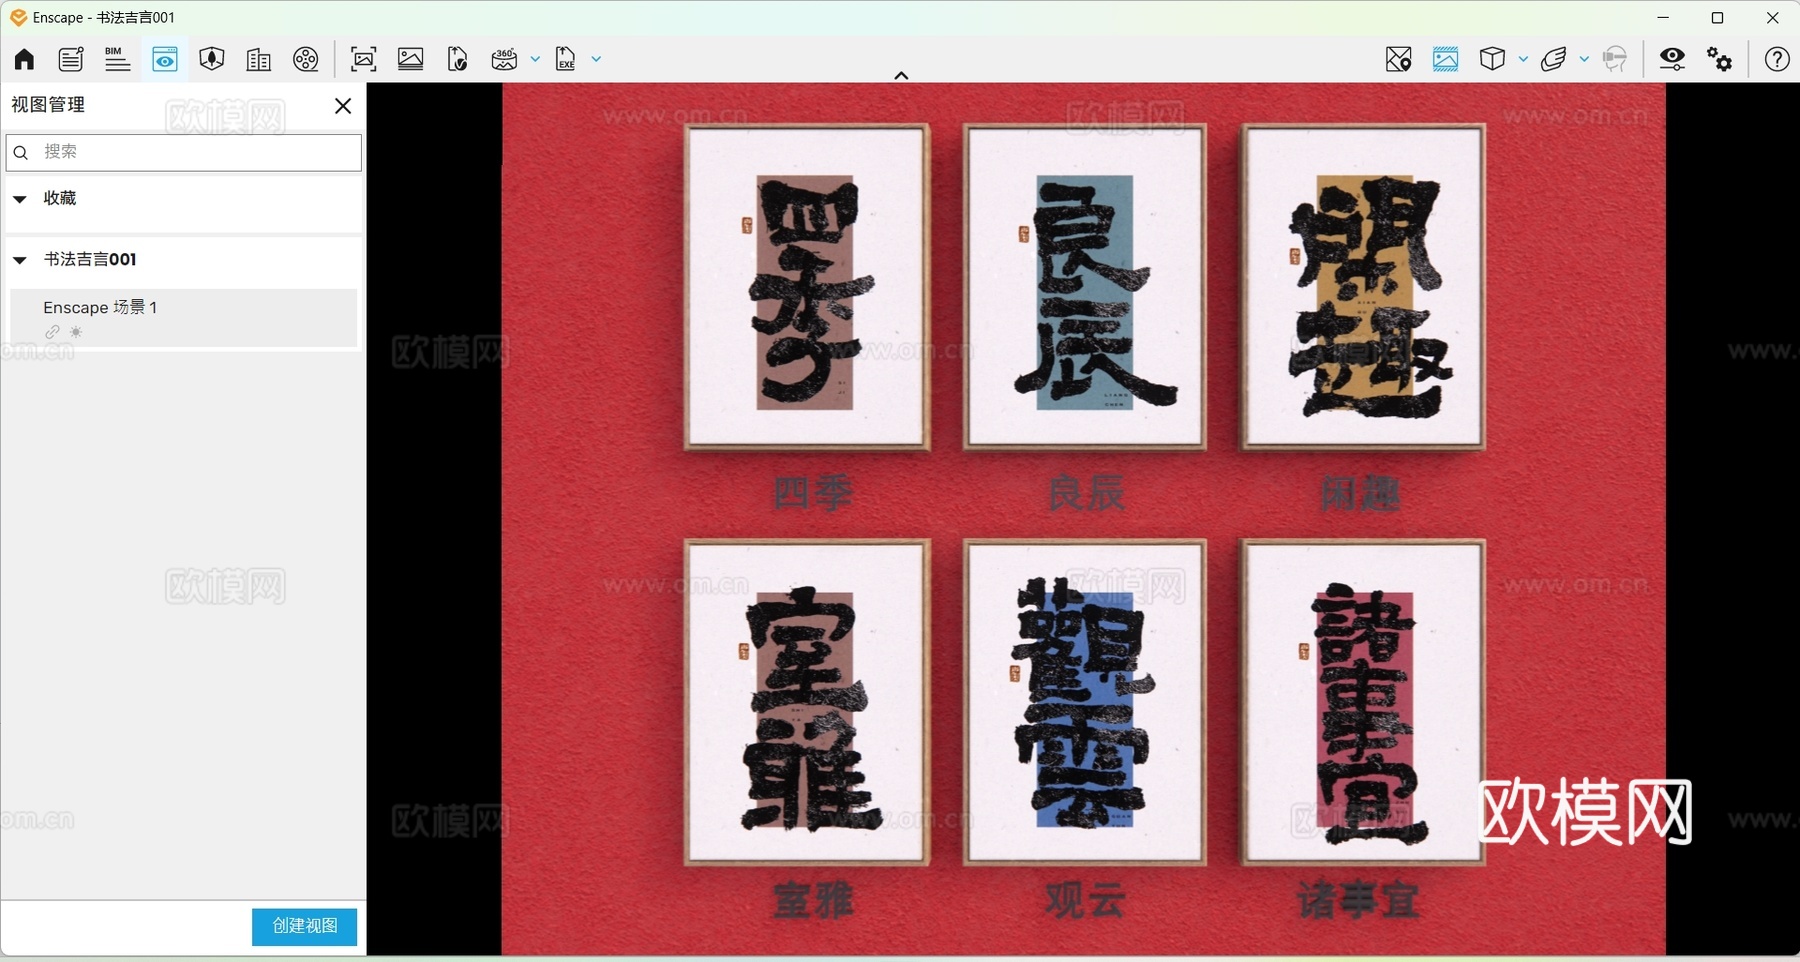Click the search magnifier icon
This screenshot has width=1800, height=962.
pyautogui.click(x=21, y=153)
